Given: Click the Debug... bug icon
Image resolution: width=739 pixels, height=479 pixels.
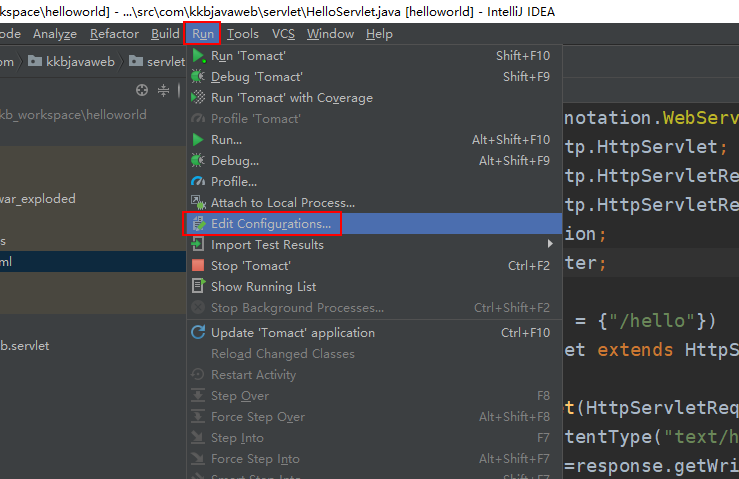Looking at the screenshot, I should pyautogui.click(x=198, y=161).
